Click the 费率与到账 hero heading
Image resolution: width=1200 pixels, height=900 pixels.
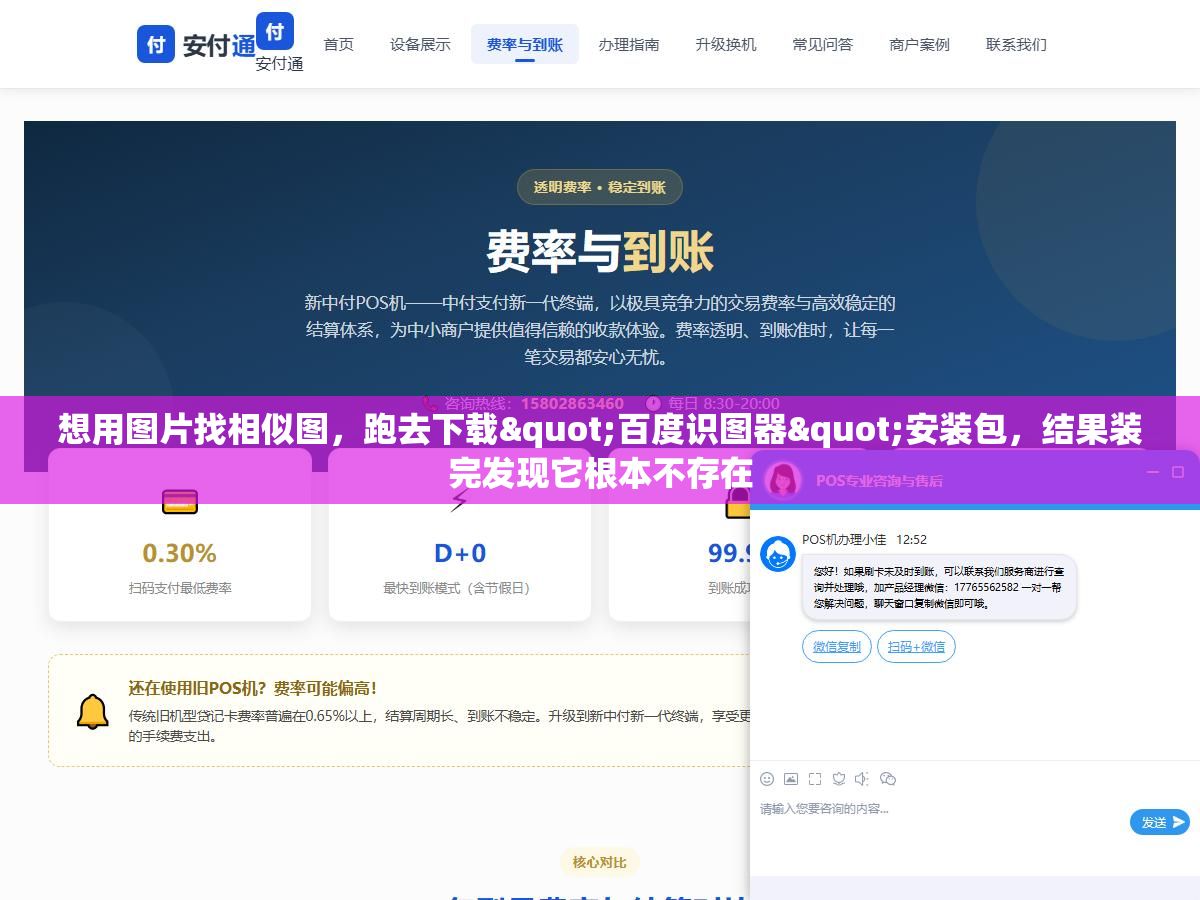pyautogui.click(x=599, y=251)
